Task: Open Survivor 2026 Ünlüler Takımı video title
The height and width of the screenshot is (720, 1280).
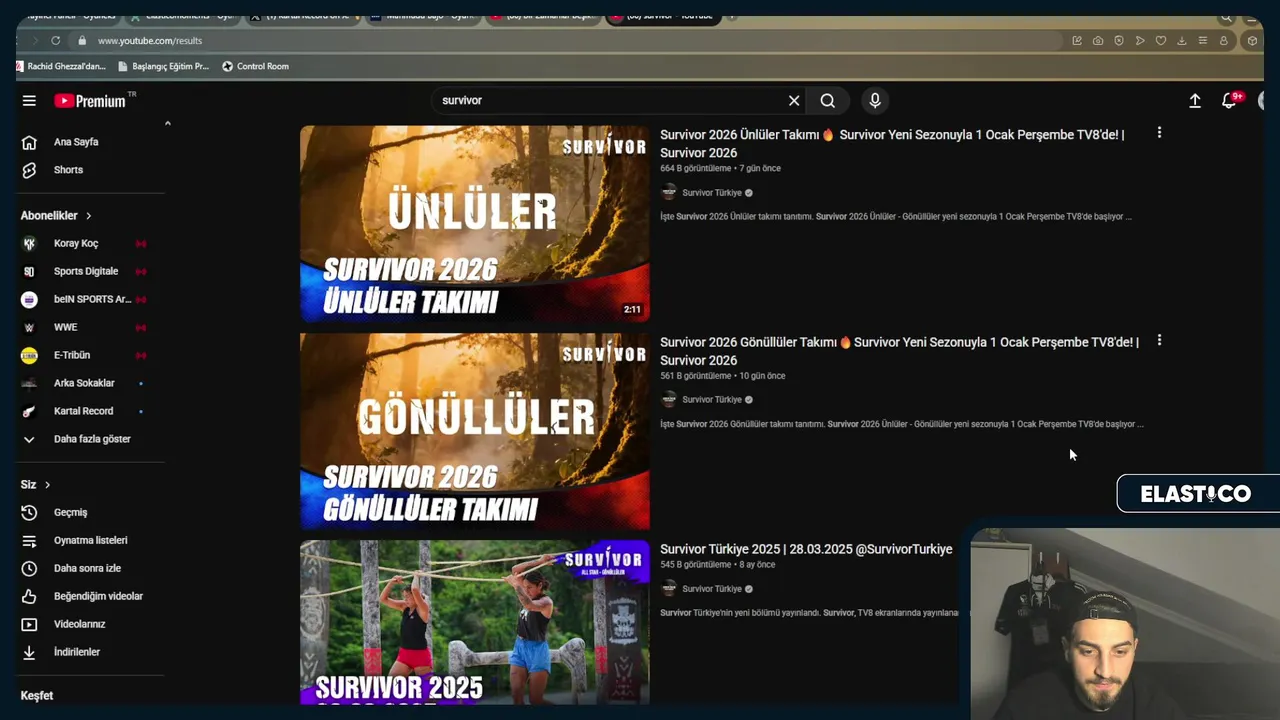Action: coord(892,144)
